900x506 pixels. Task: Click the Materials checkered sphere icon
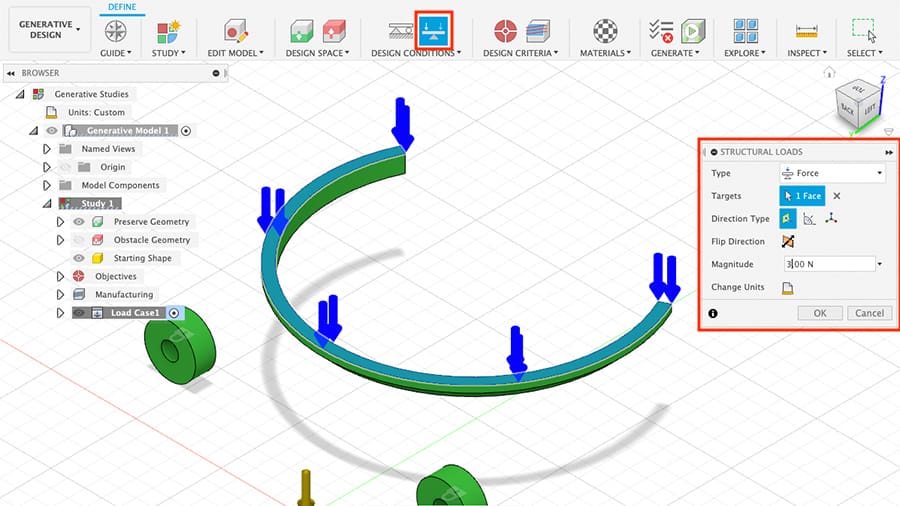[605, 30]
